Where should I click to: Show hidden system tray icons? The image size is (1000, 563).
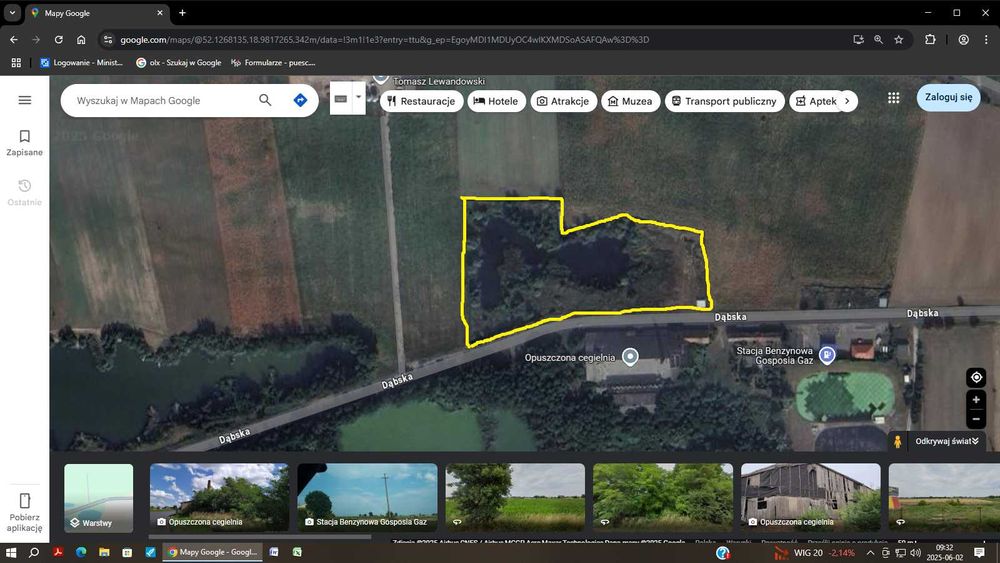[x=870, y=553]
